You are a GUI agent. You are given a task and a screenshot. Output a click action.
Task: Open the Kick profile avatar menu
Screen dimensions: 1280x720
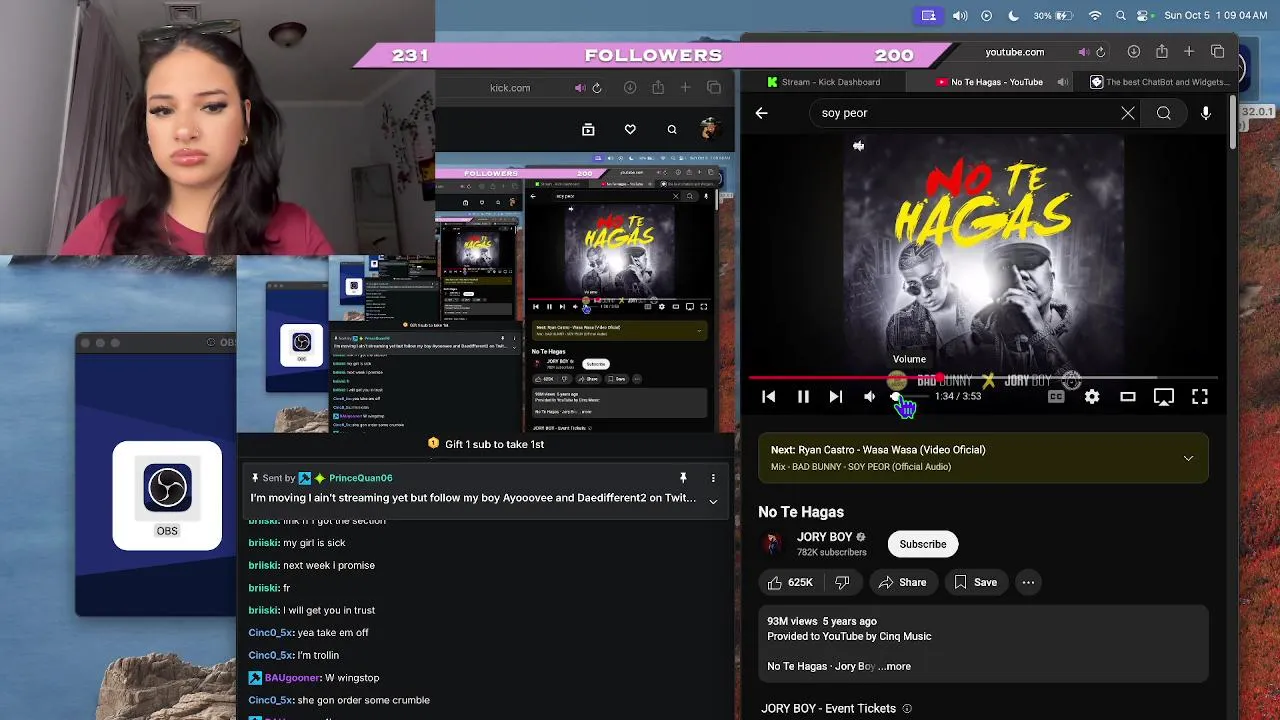point(709,128)
